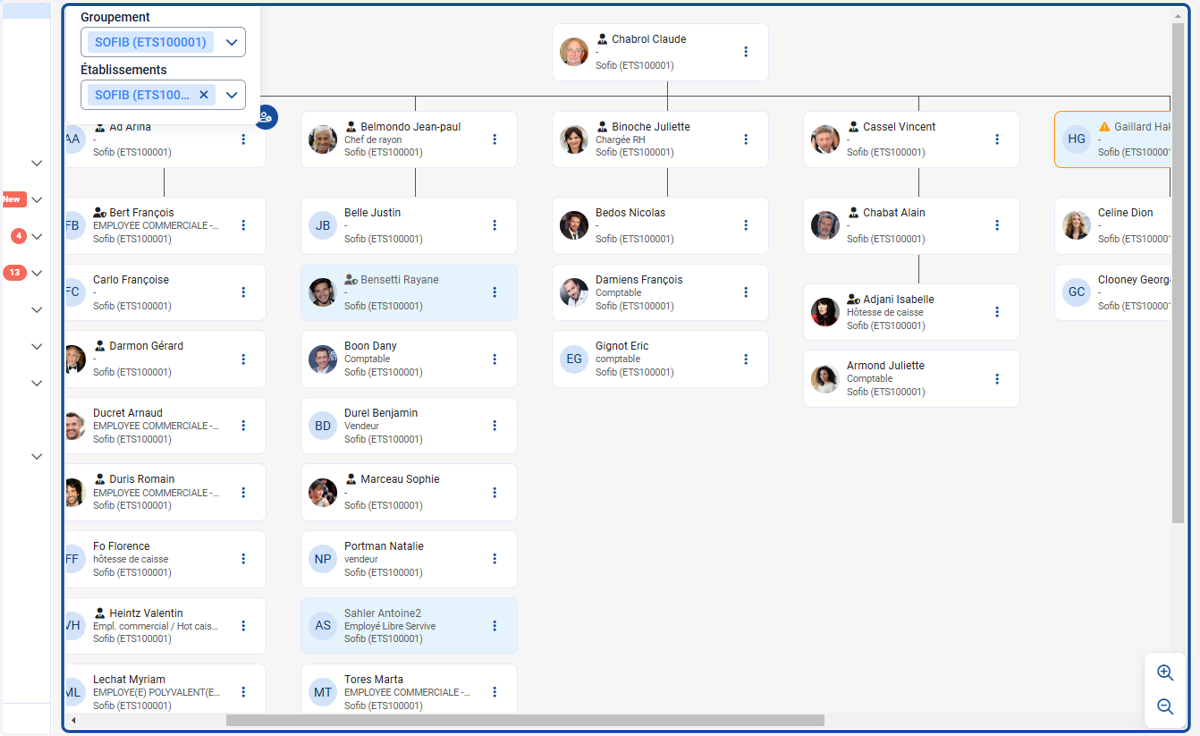Click the vertical scrollbar thumb
Image resolution: width=1200 pixels, height=736 pixels.
pos(1178,272)
